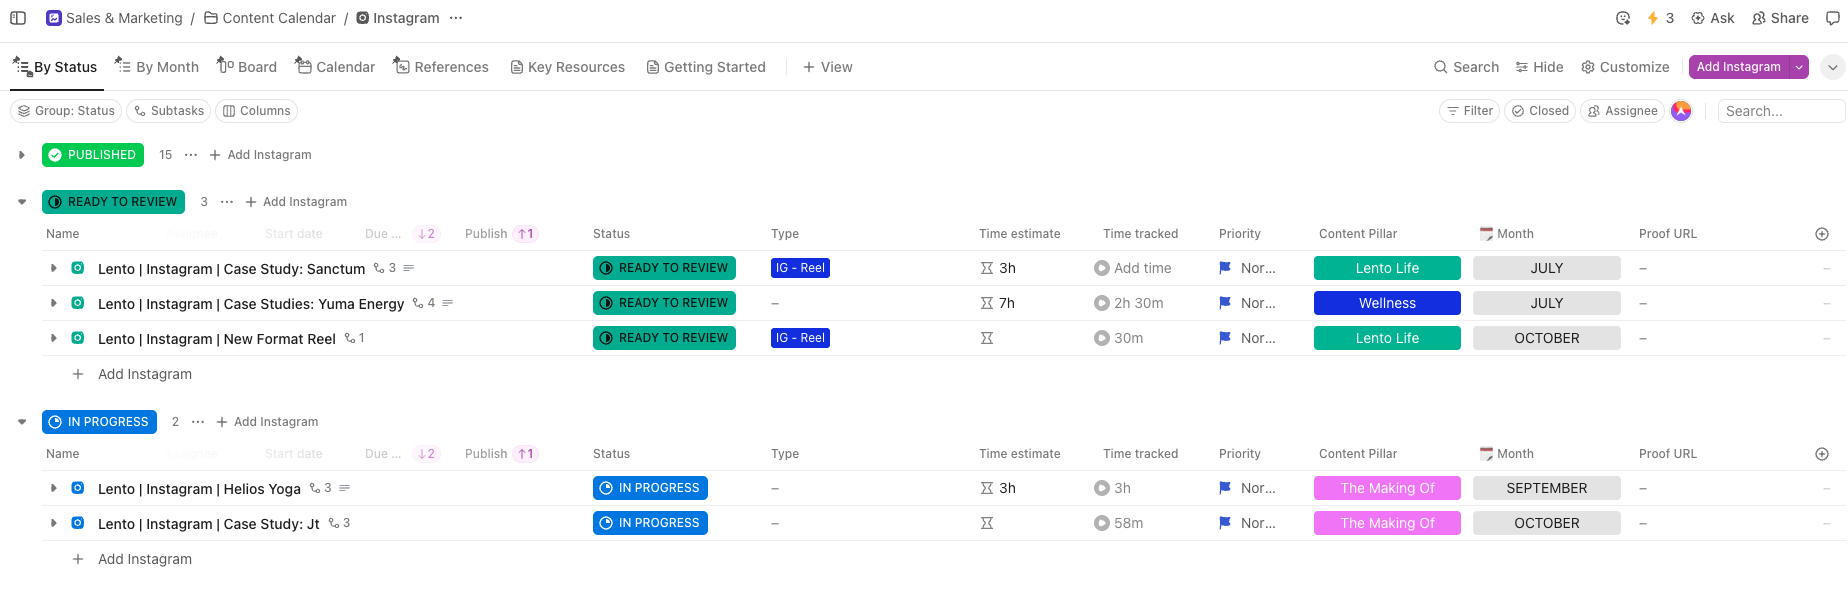
Task: Click the Wellness content pillar tag
Action: pyautogui.click(x=1387, y=303)
